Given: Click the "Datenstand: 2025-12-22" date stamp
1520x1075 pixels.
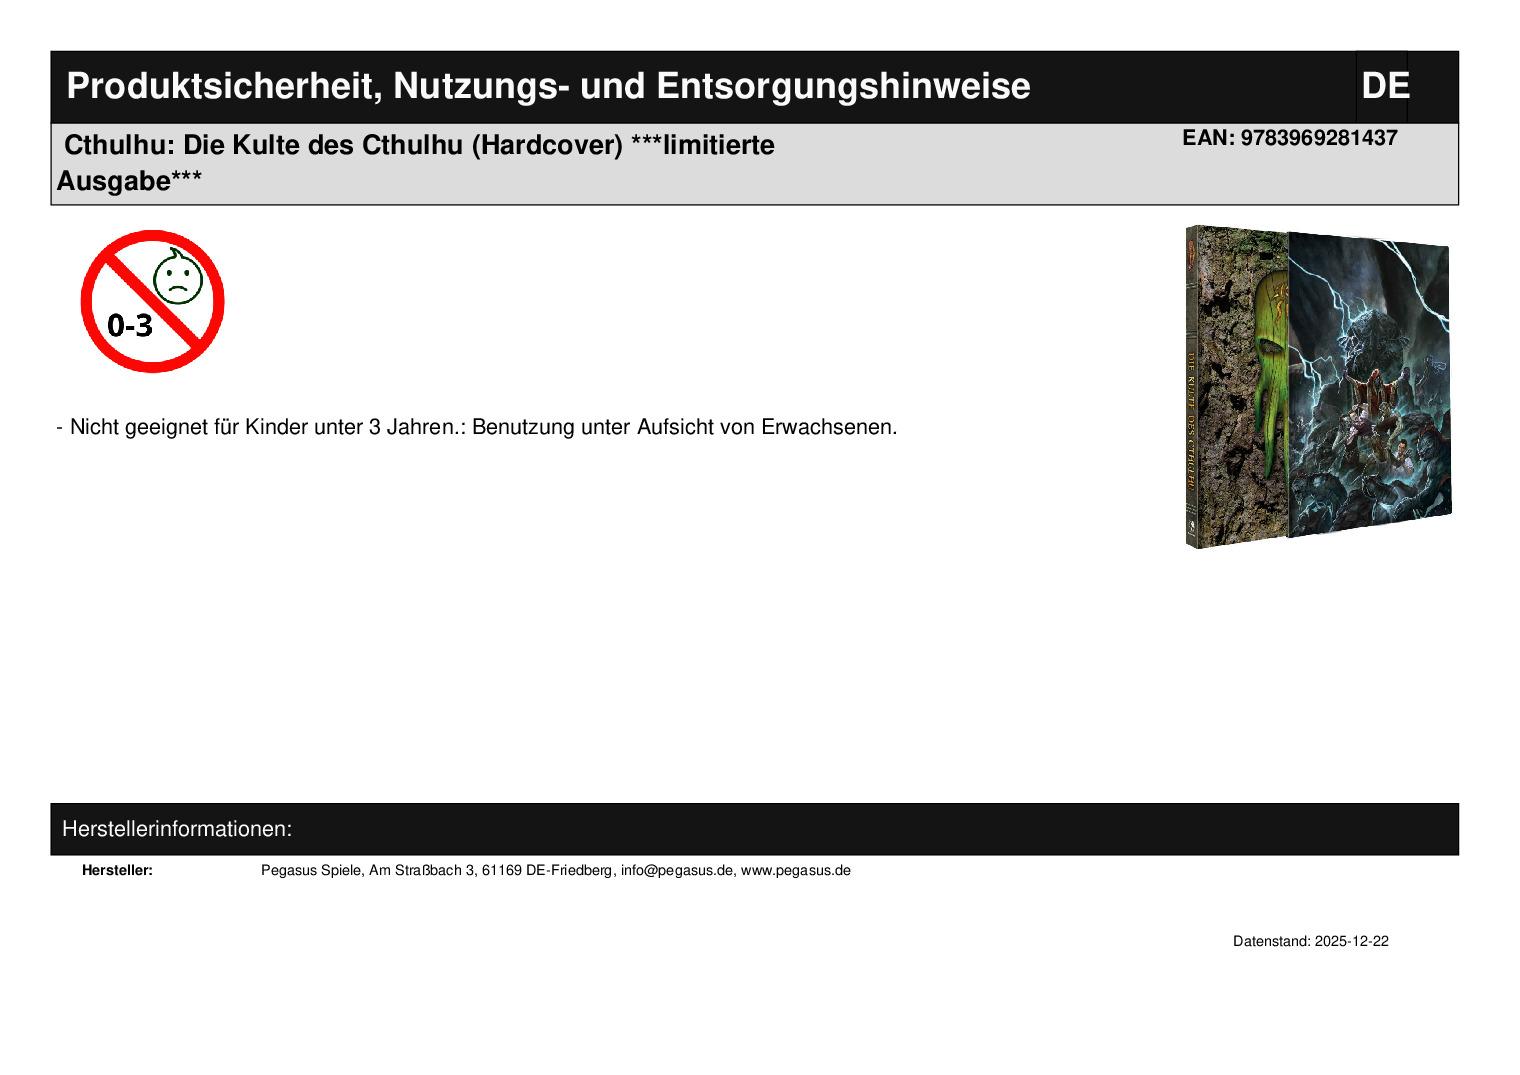Looking at the screenshot, I should (1310, 941).
